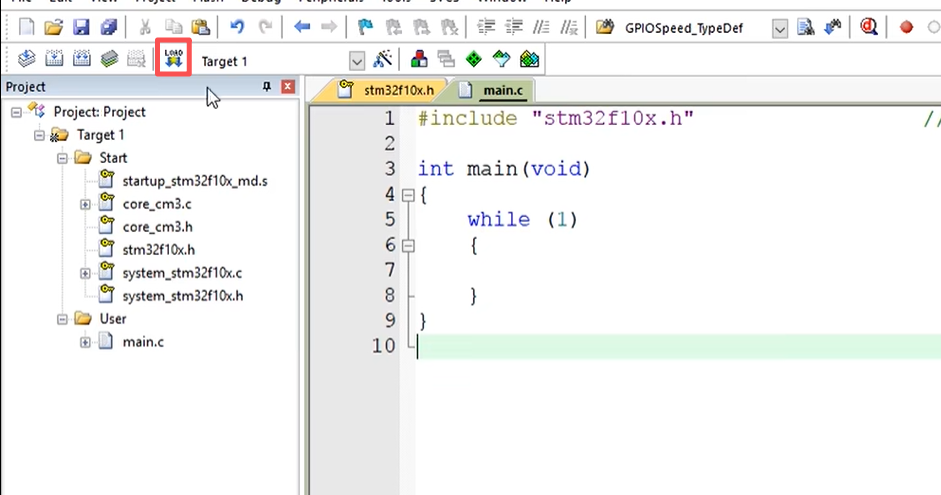Viewport: 941px width, 495px height.
Task: Cut the selected text
Action: click(x=145, y=27)
